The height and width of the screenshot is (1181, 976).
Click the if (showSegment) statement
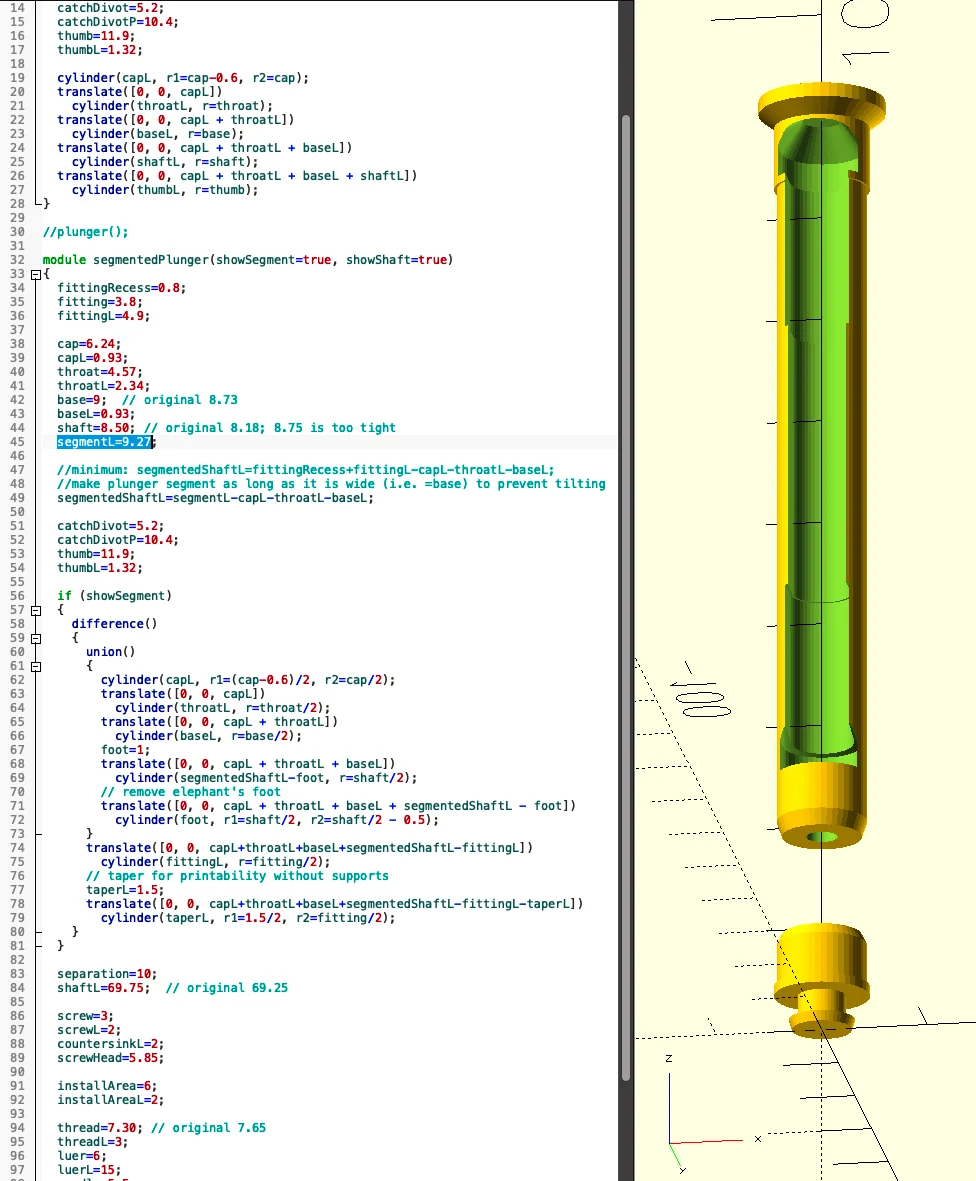[x=114, y=596]
